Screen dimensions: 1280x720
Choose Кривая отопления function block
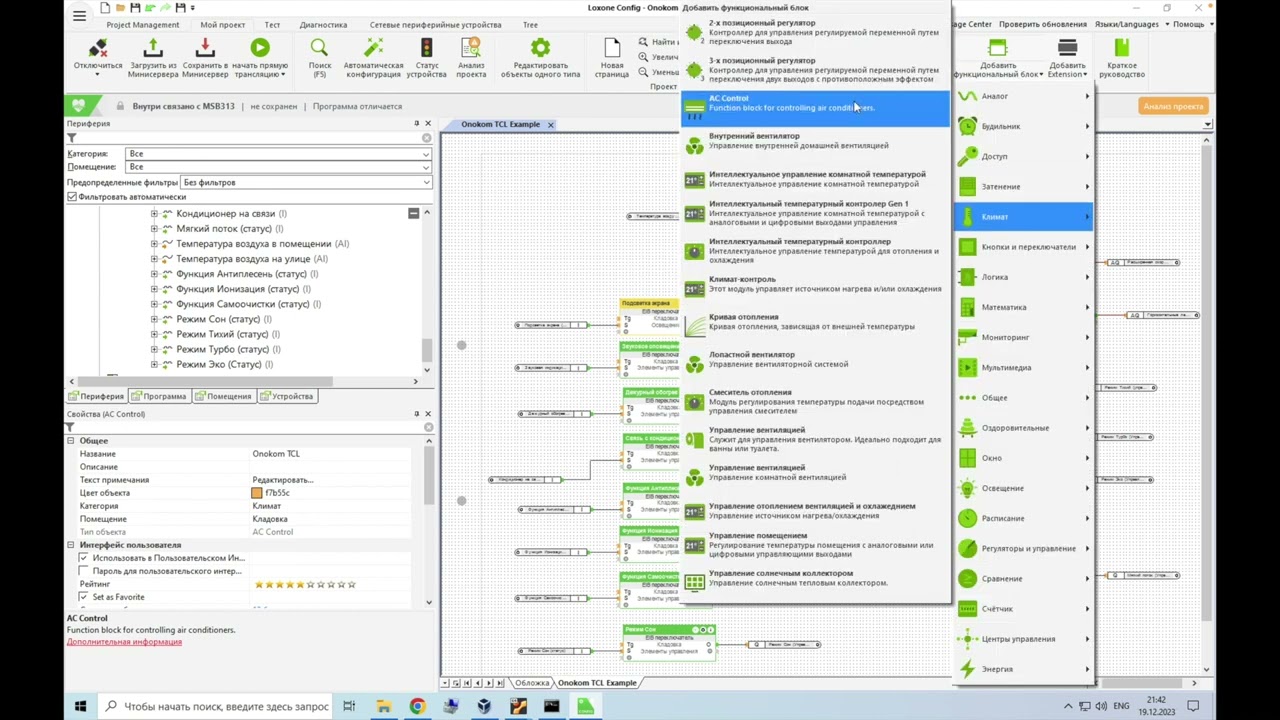pyautogui.click(x=815, y=322)
